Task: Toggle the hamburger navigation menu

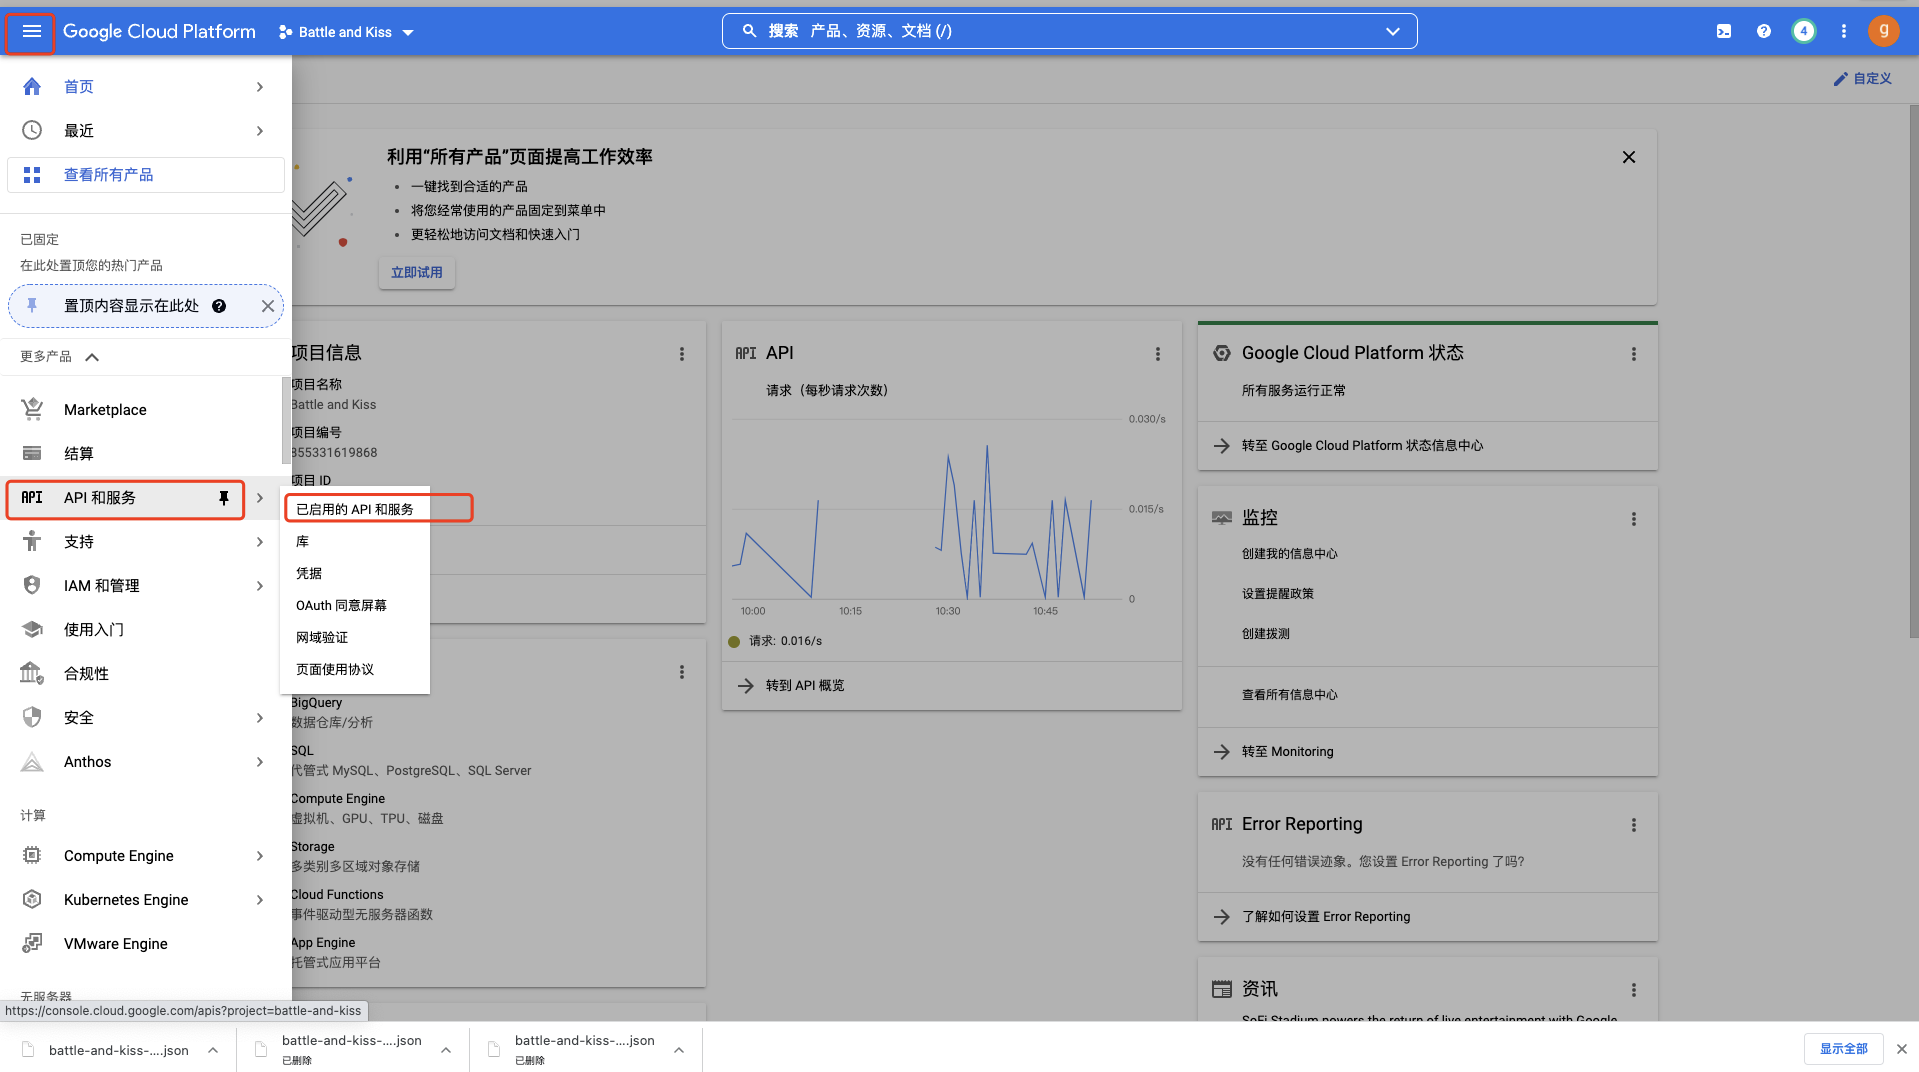Action: [x=31, y=32]
